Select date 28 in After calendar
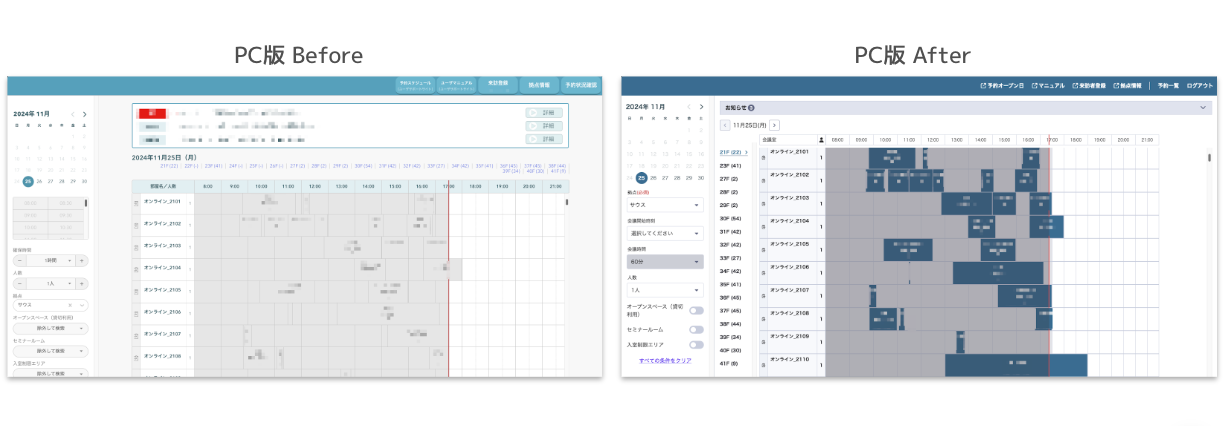Screen dimensions: 1226x426 [x=677, y=177]
